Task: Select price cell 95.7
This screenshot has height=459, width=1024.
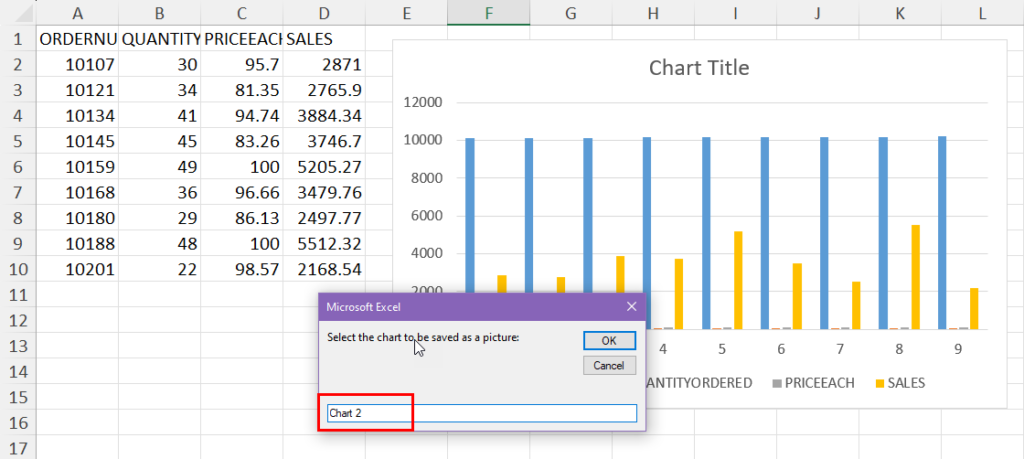Action: coord(242,65)
